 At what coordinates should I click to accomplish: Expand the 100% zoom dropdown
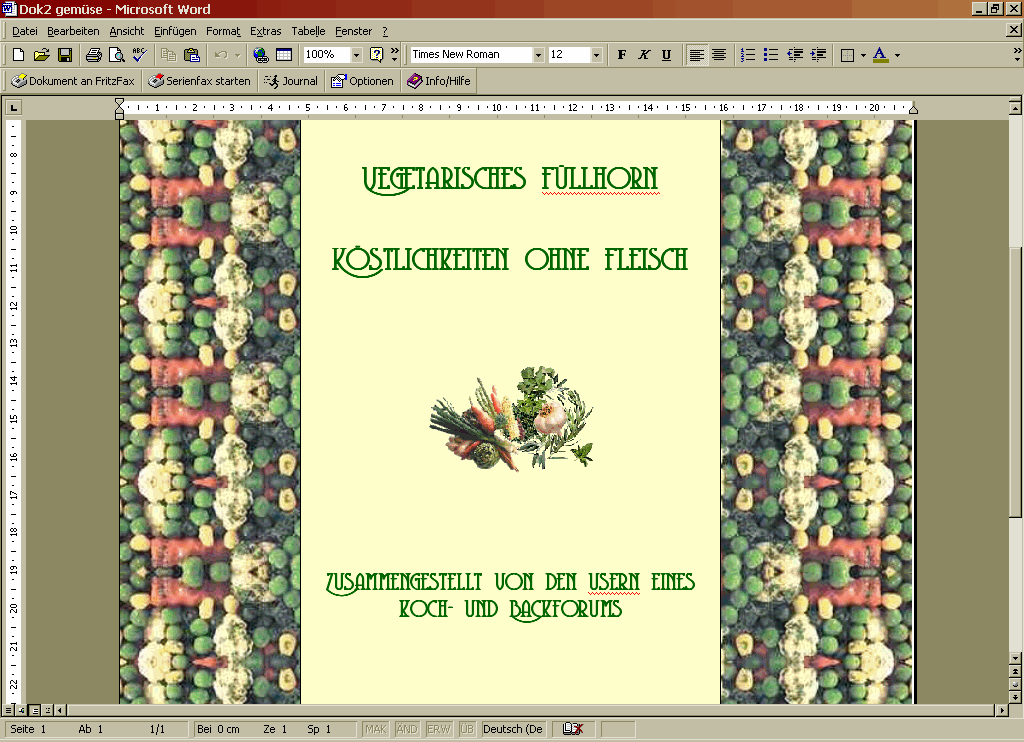(356, 55)
